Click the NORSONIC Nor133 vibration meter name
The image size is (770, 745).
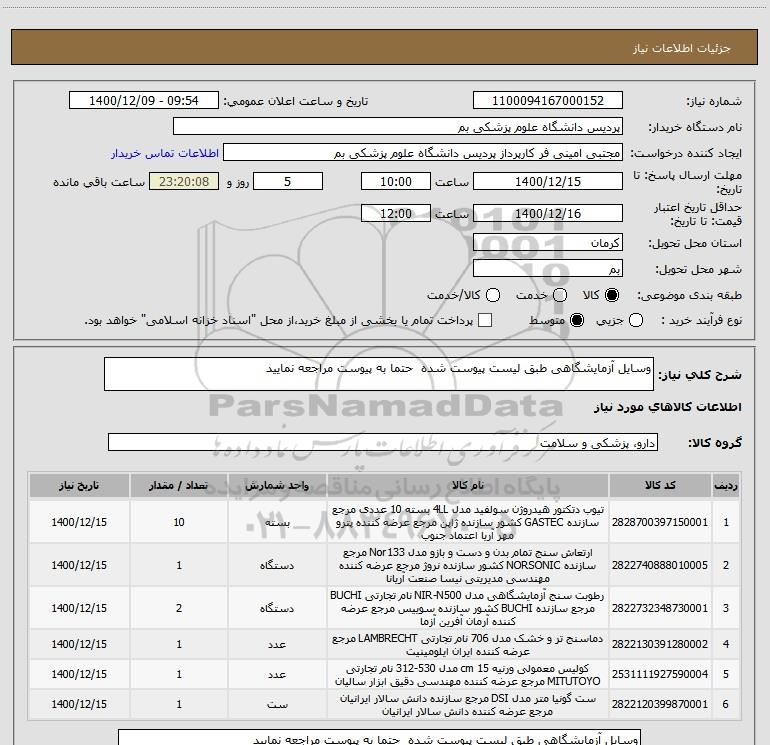(x=468, y=565)
